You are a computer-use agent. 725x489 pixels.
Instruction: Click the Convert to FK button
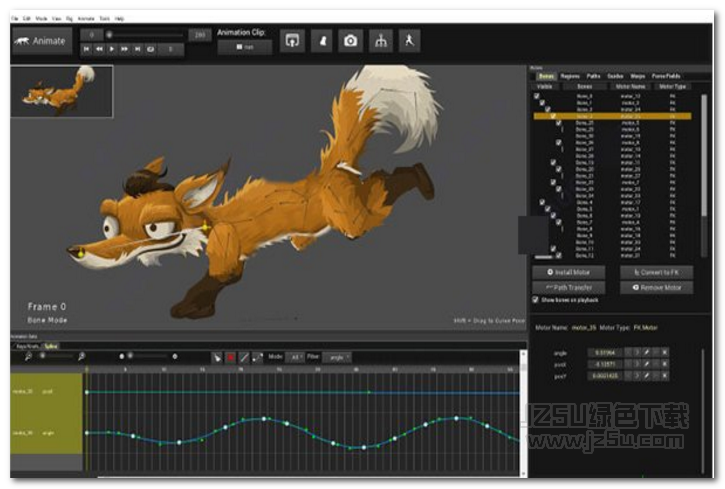point(657,272)
